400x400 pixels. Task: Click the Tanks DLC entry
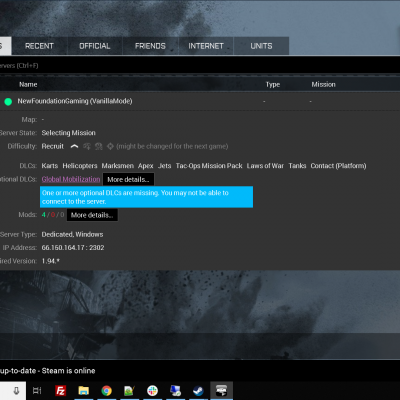pos(297,166)
